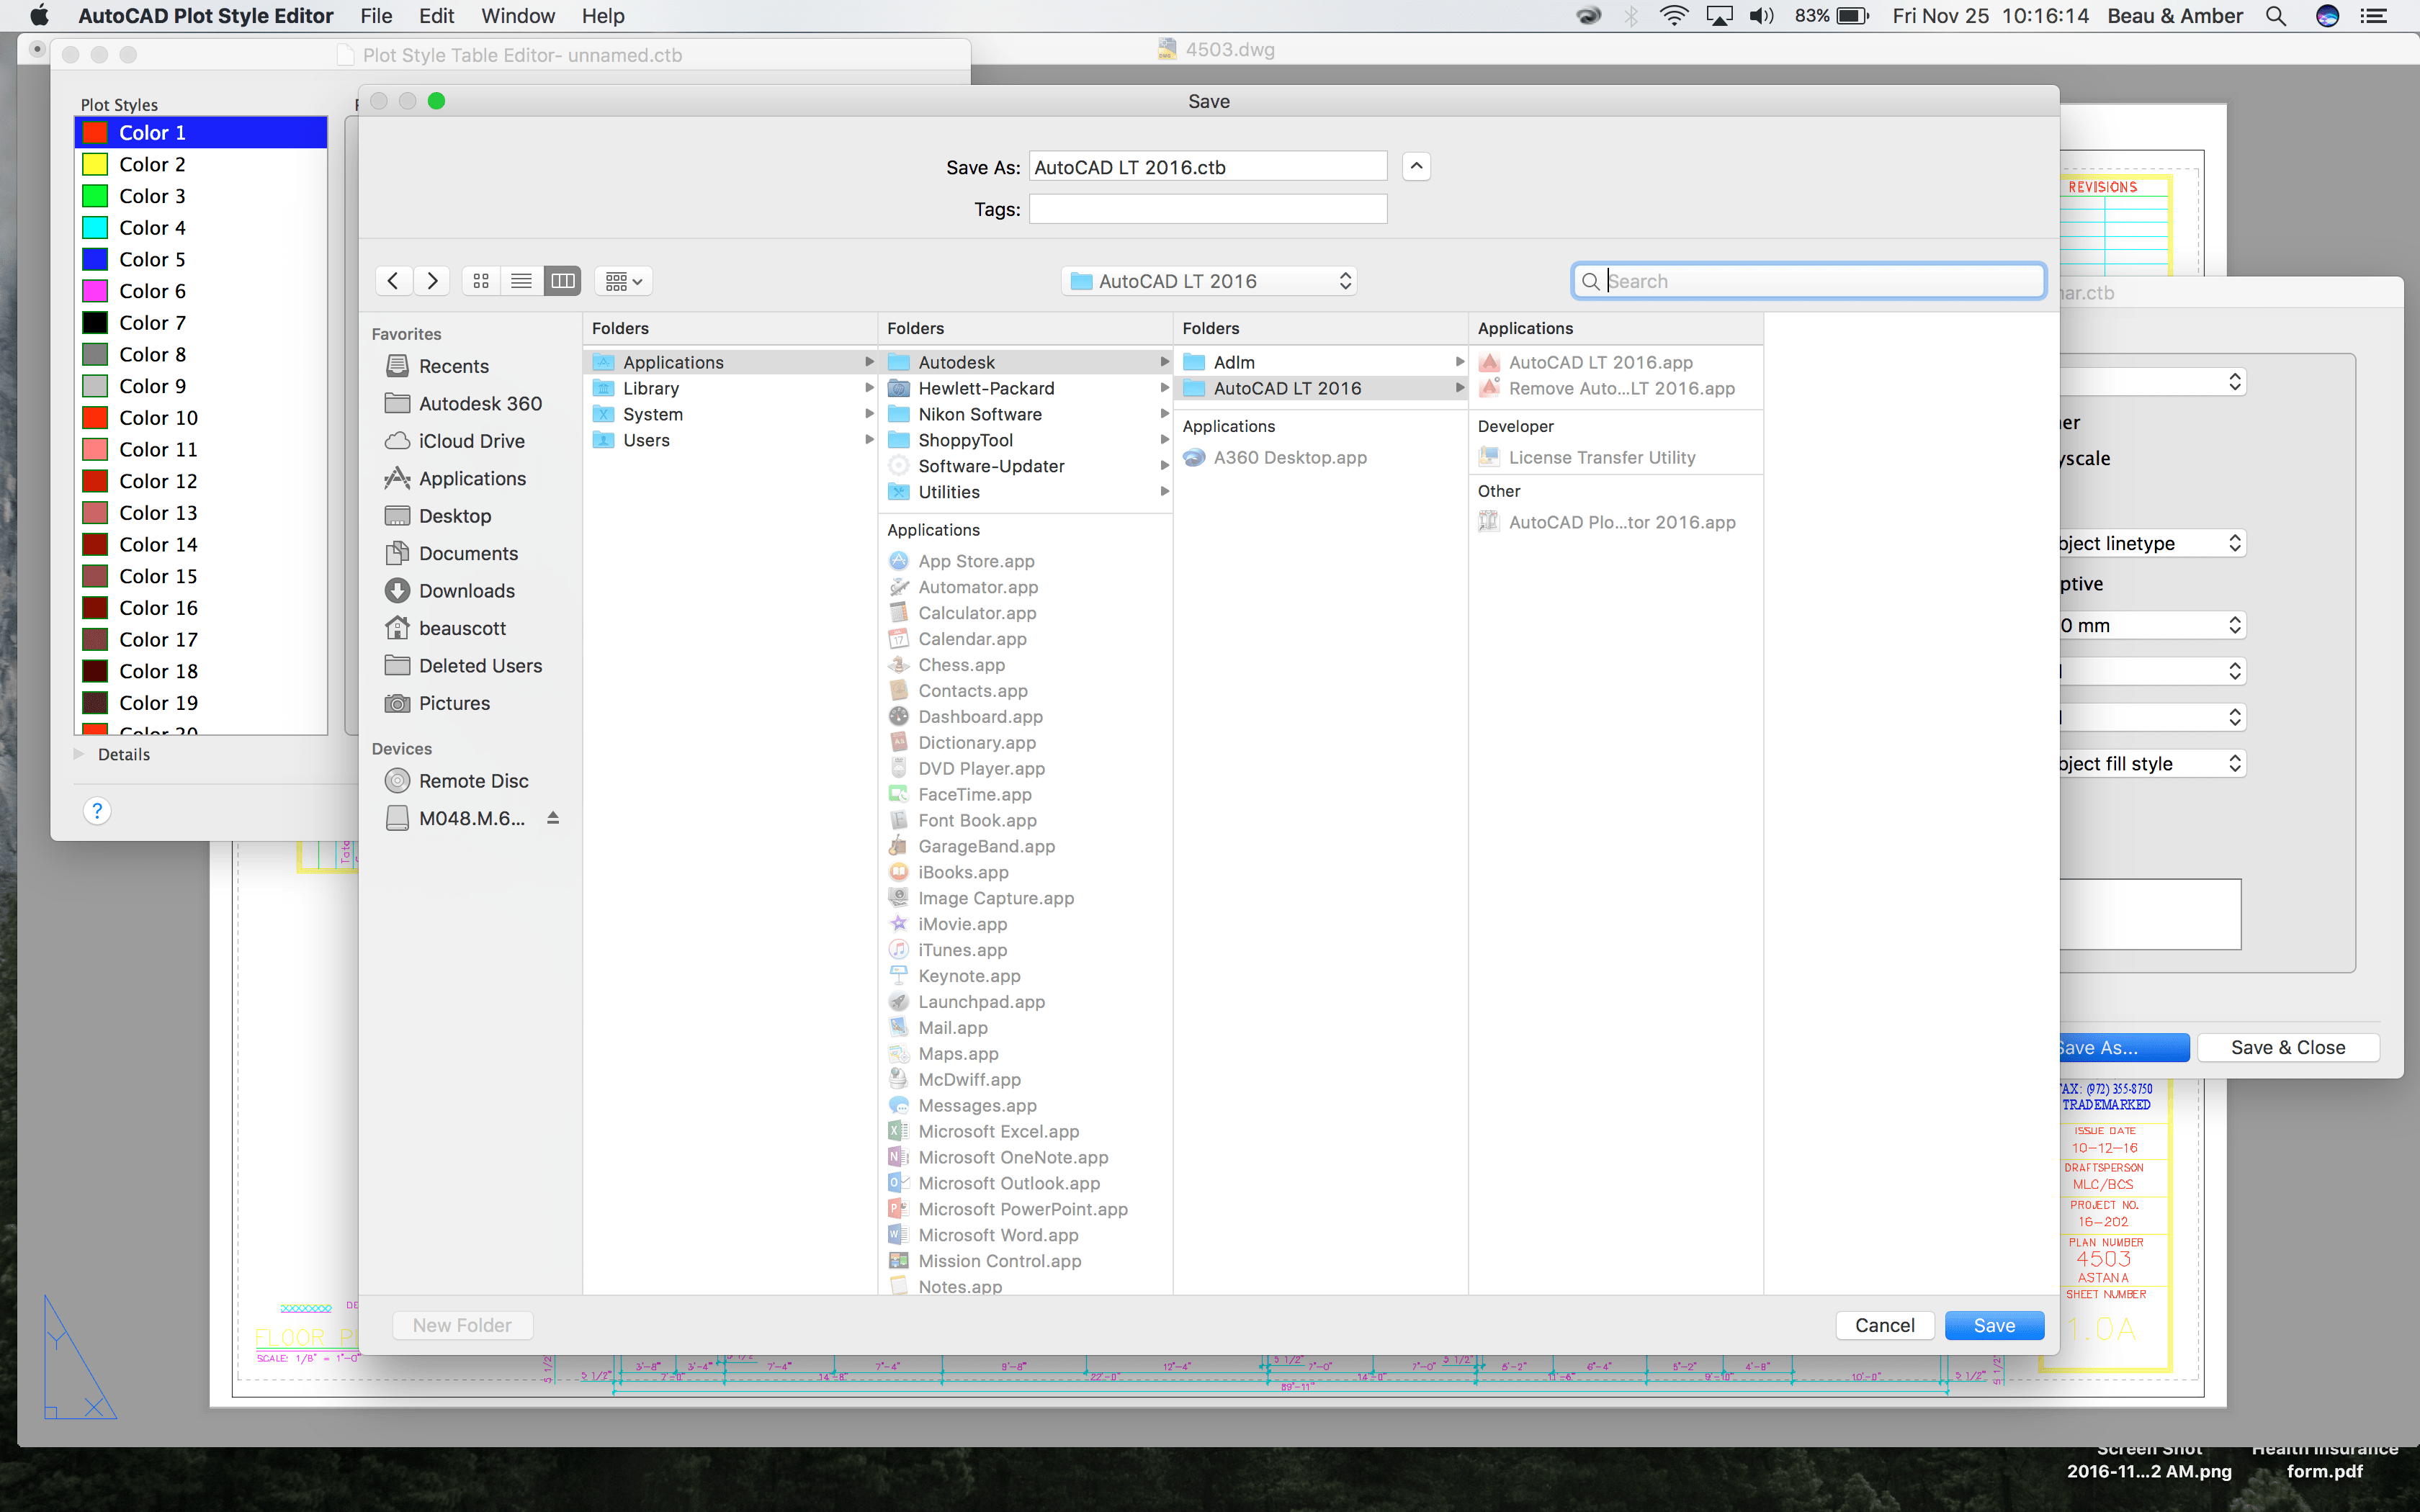Go back with the left arrow button
The height and width of the screenshot is (1512, 2420).
[393, 281]
